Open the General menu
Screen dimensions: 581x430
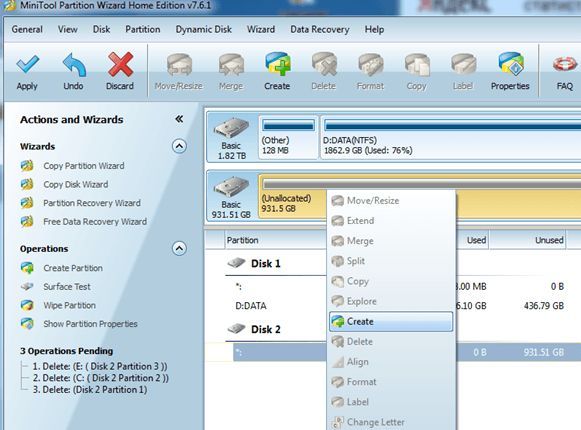tap(27, 29)
